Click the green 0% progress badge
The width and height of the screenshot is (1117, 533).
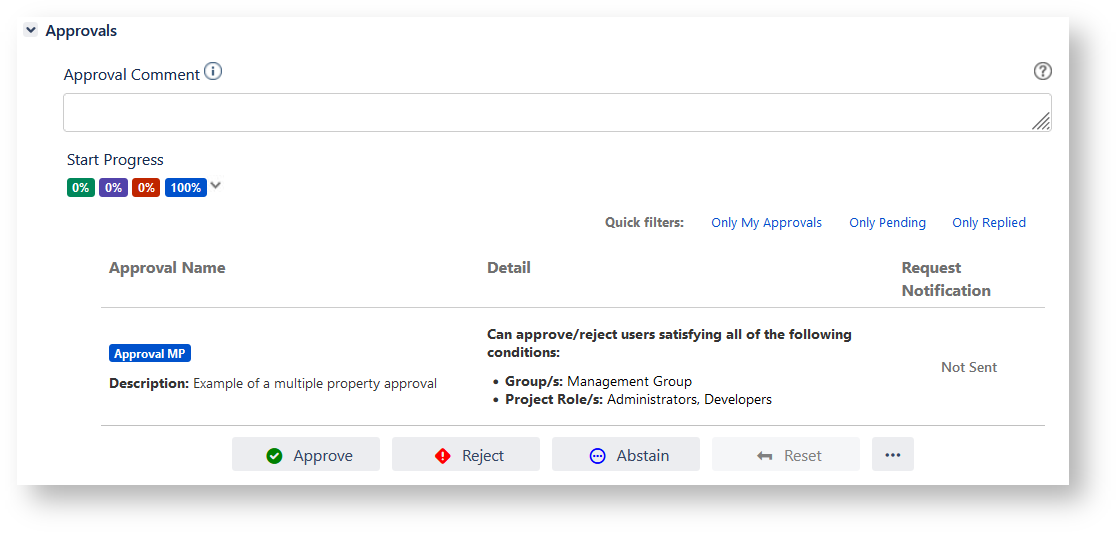point(81,188)
